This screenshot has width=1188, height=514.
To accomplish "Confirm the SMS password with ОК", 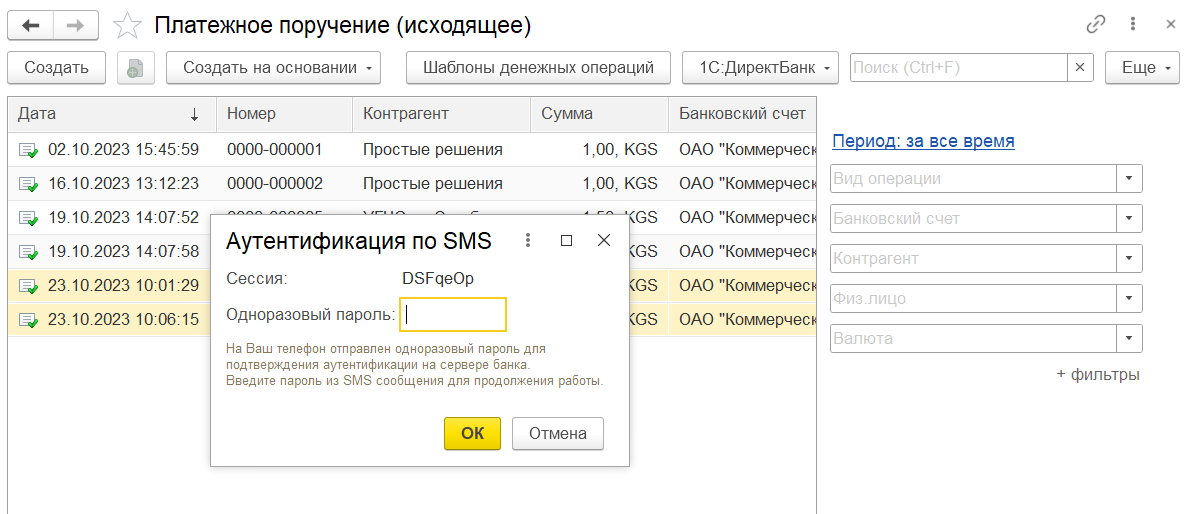I will tap(473, 433).
